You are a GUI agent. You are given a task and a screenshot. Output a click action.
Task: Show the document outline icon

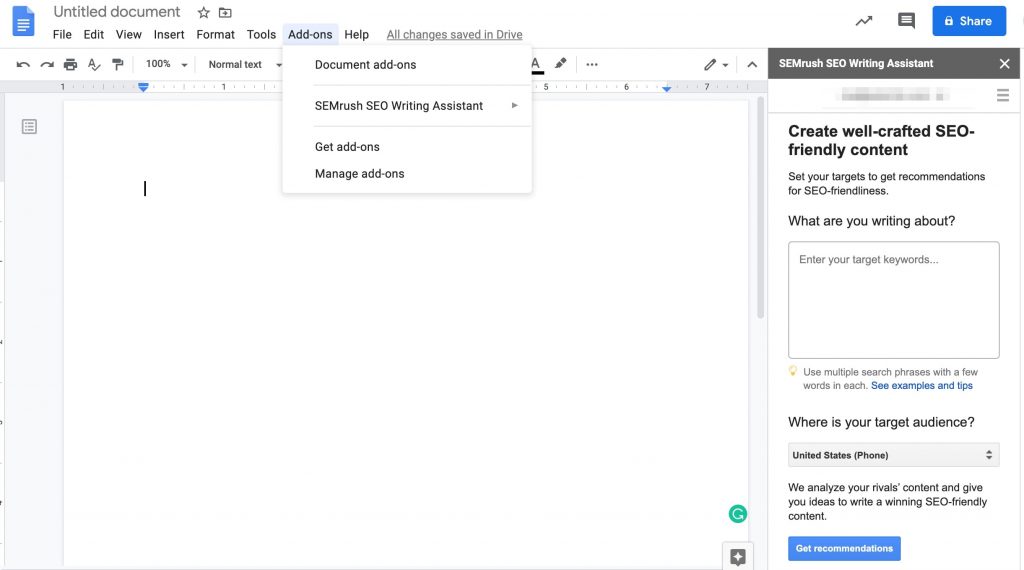[29, 127]
